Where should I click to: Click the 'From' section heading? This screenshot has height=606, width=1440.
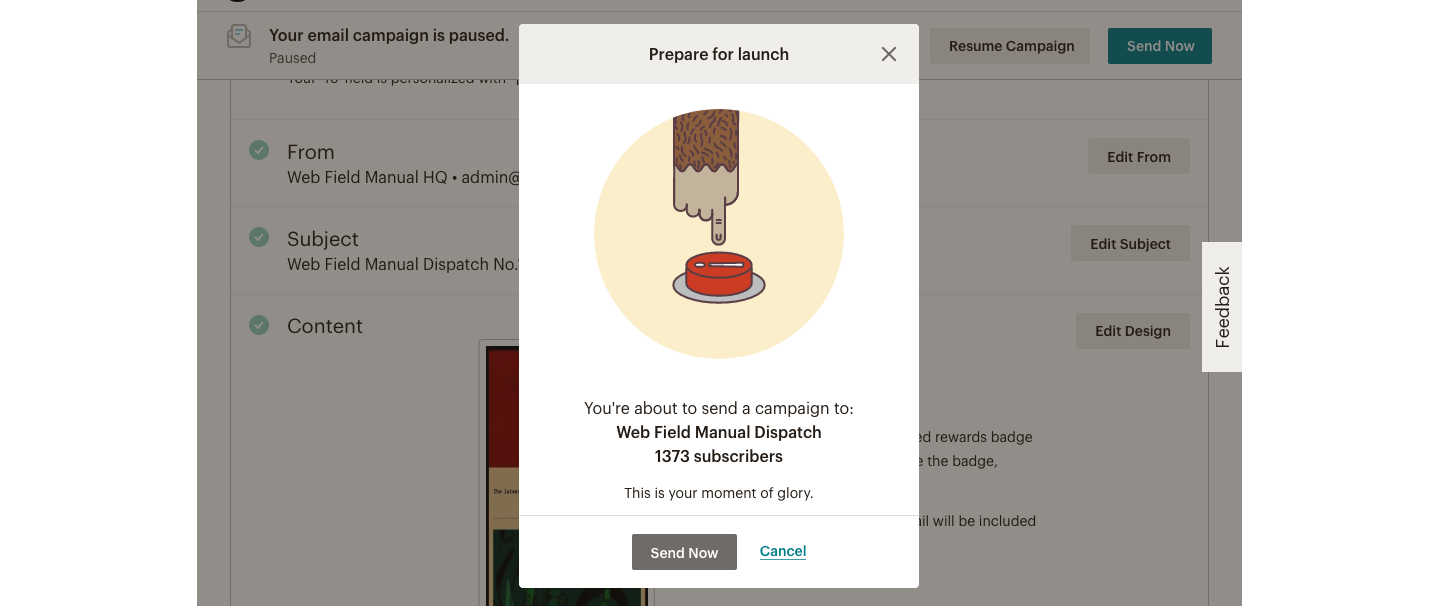click(x=311, y=152)
